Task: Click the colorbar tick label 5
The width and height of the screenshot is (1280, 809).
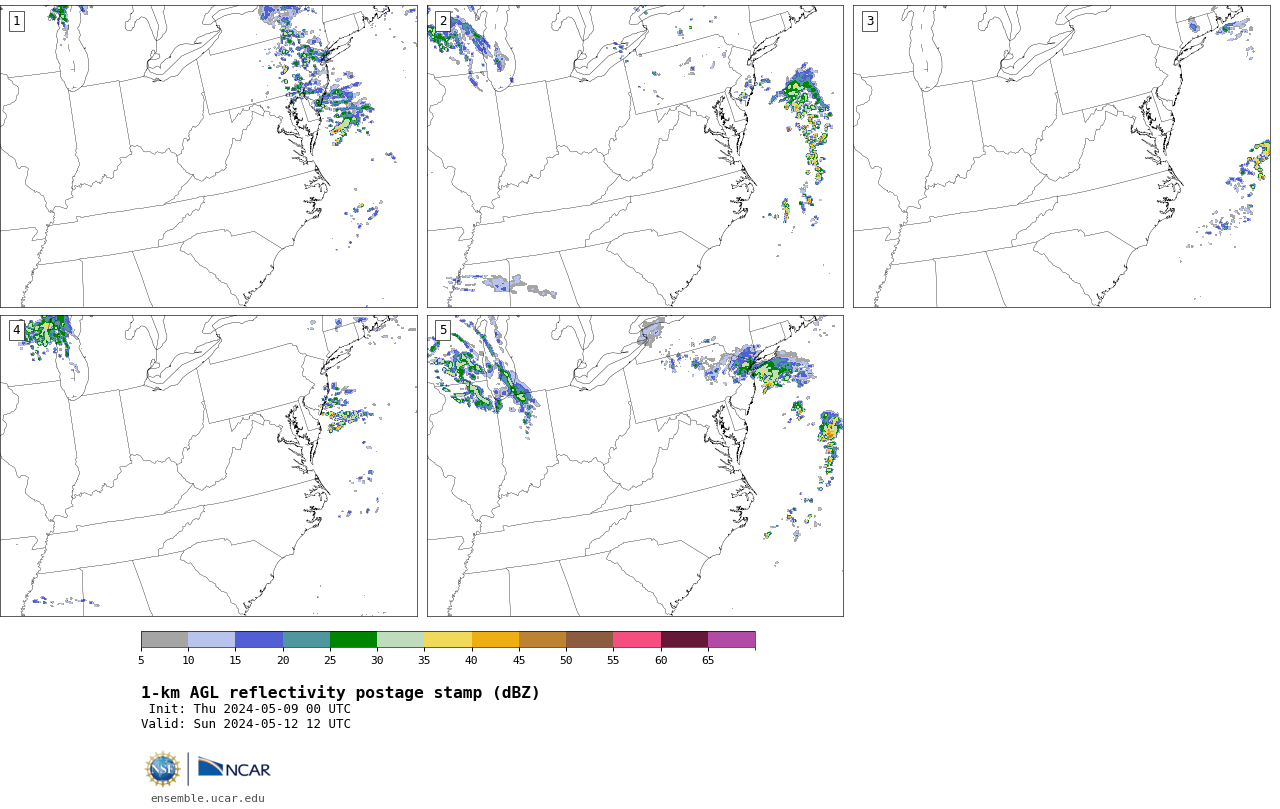Action: click(141, 660)
